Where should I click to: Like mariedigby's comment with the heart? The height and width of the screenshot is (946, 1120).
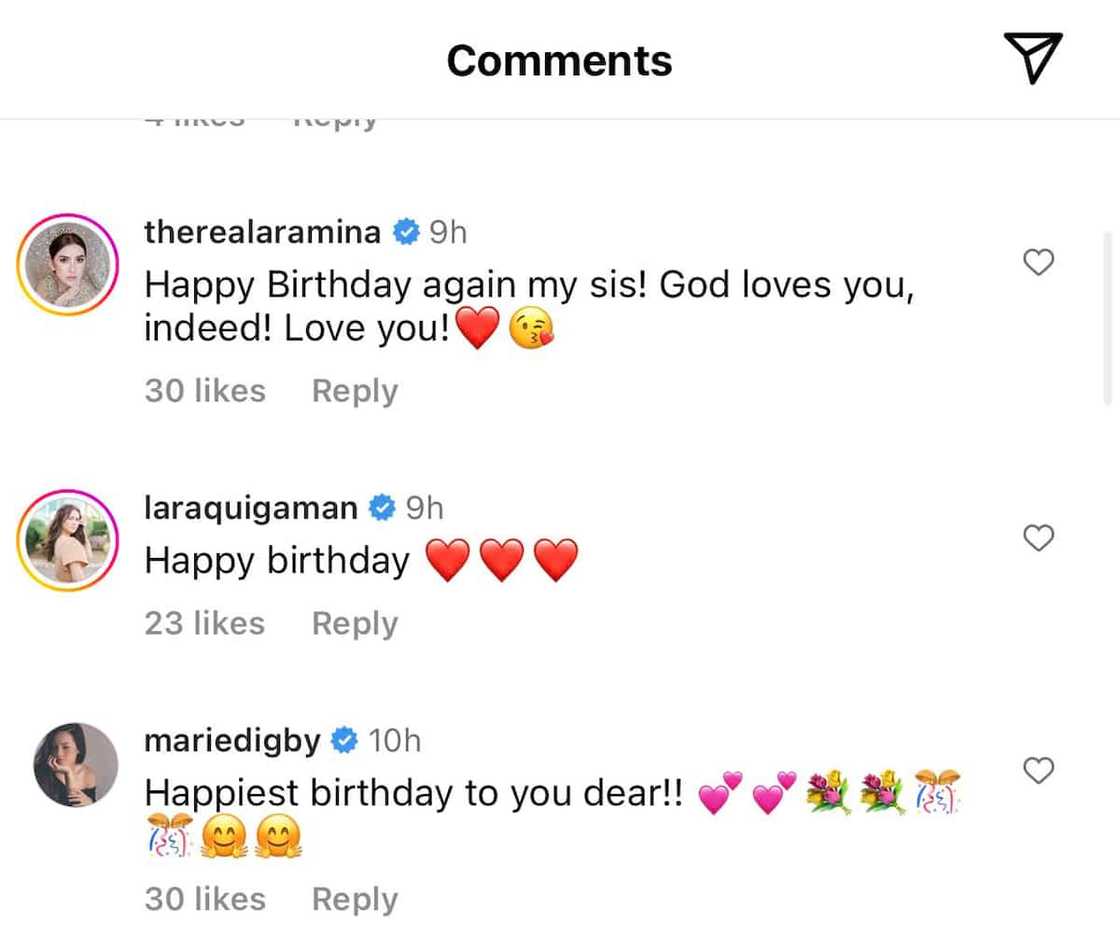tap(1040, 771)
